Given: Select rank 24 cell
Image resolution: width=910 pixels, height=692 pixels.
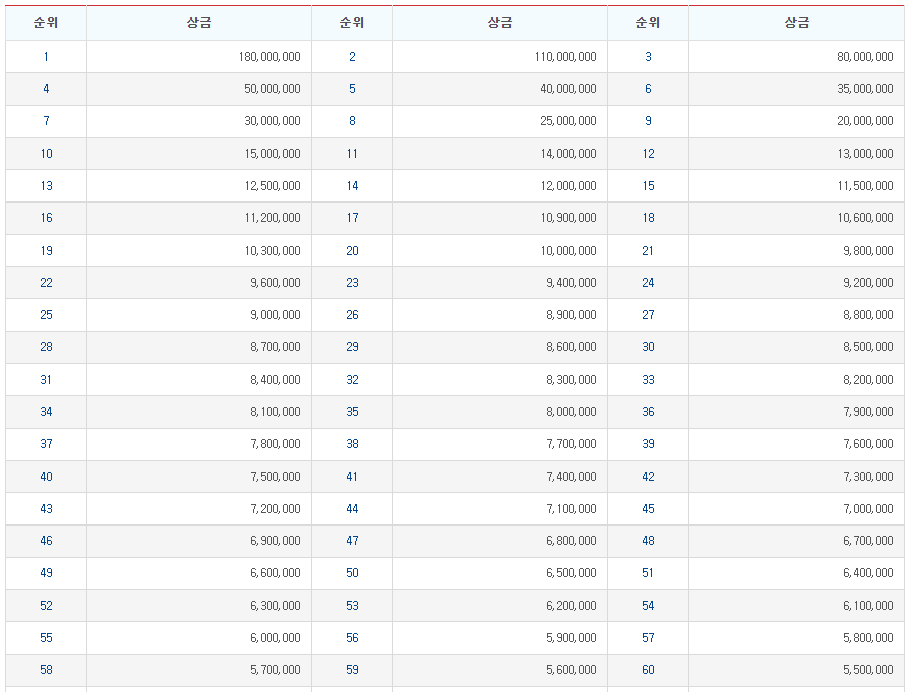Looking at the screenshot, I should tap(648, 283).
